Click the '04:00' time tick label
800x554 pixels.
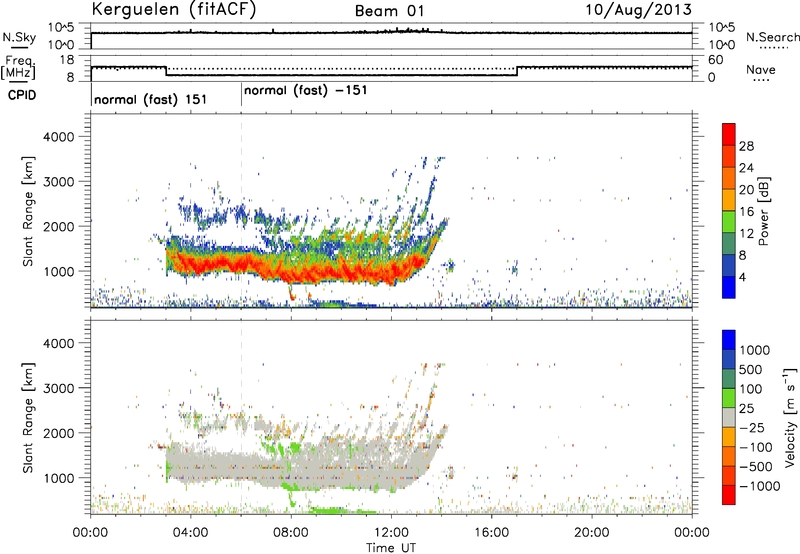point(190,533)
